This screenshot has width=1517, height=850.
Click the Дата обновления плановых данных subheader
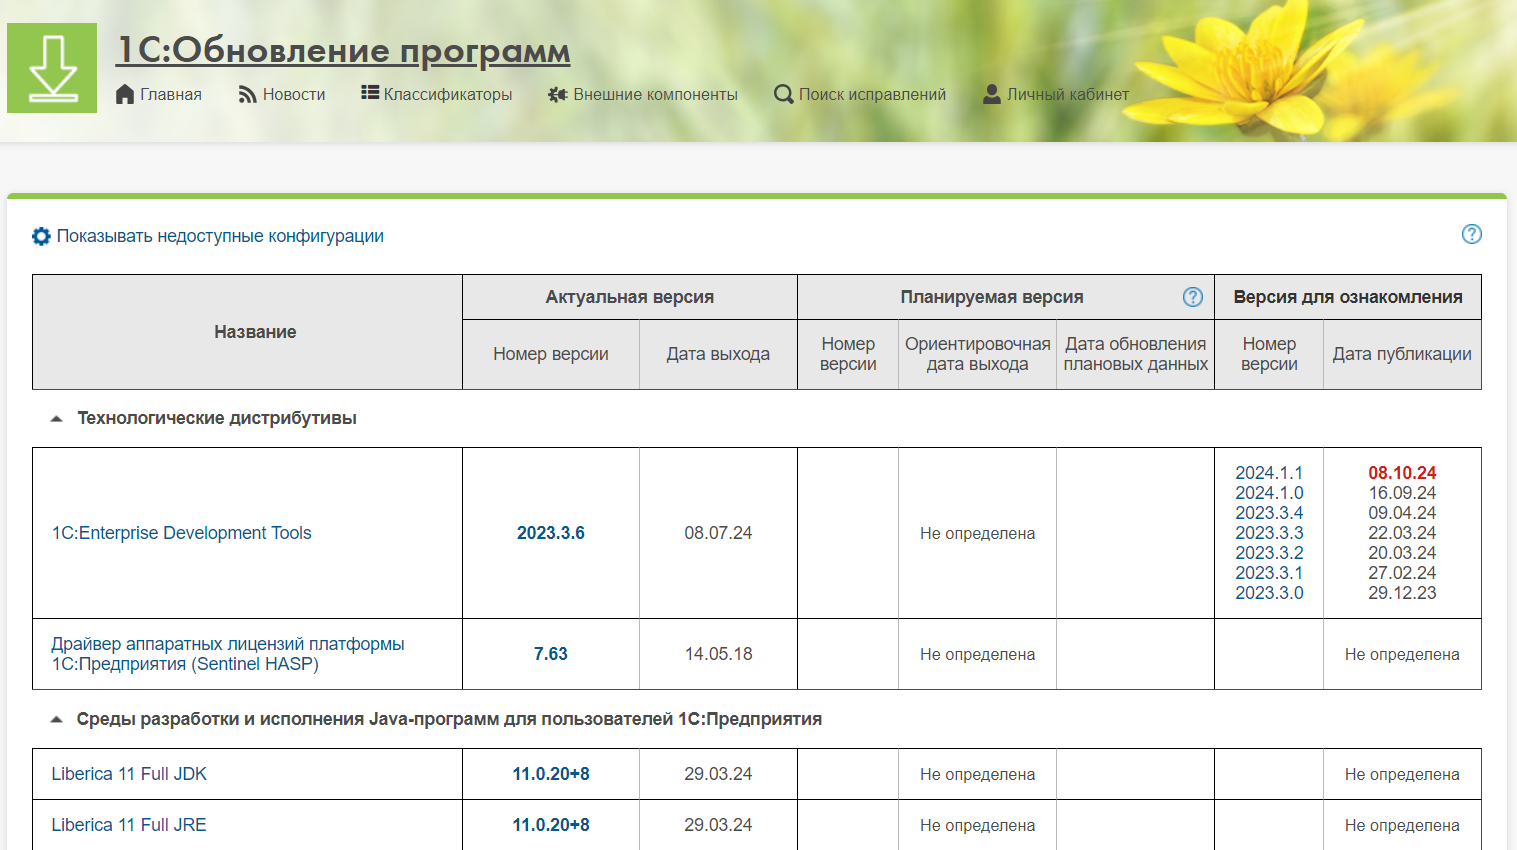pos(1135,354)
